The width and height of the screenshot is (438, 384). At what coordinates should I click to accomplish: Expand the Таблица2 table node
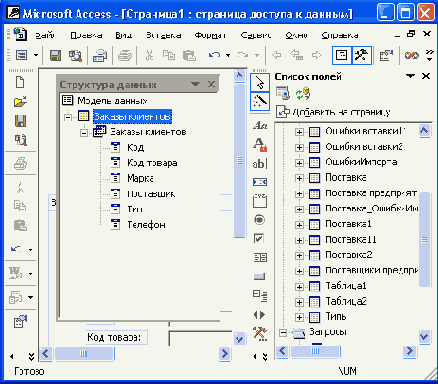tap(299, 302)
